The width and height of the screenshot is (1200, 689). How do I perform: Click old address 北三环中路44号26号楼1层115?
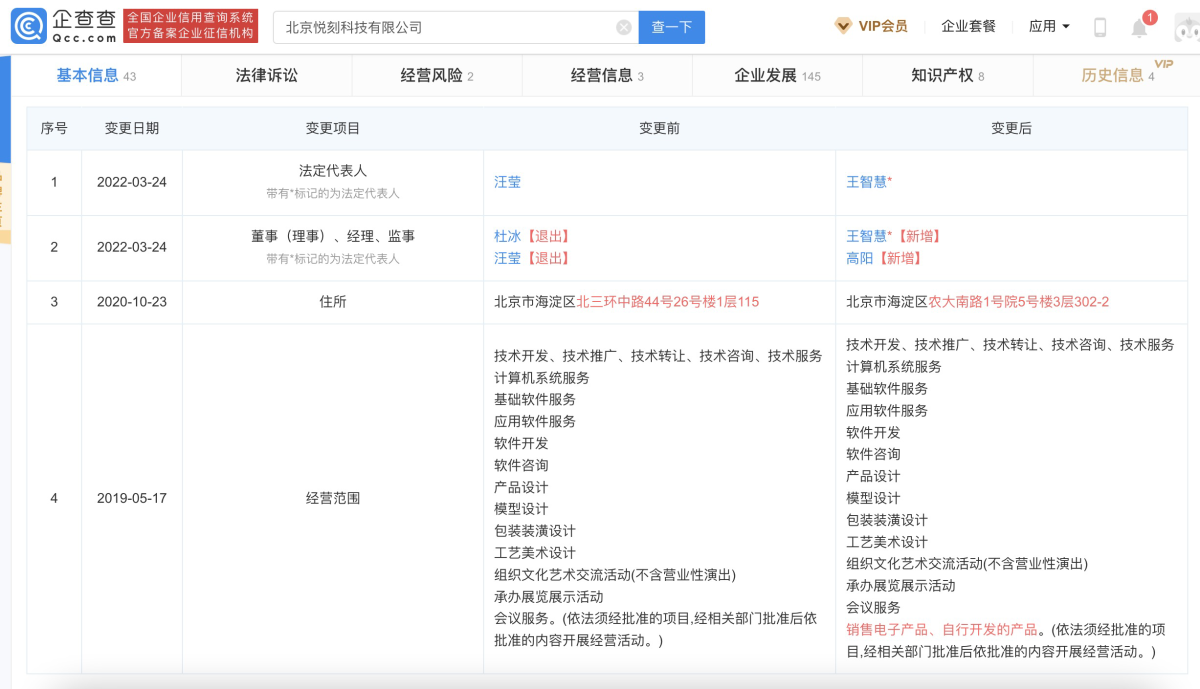click(668, 301)
